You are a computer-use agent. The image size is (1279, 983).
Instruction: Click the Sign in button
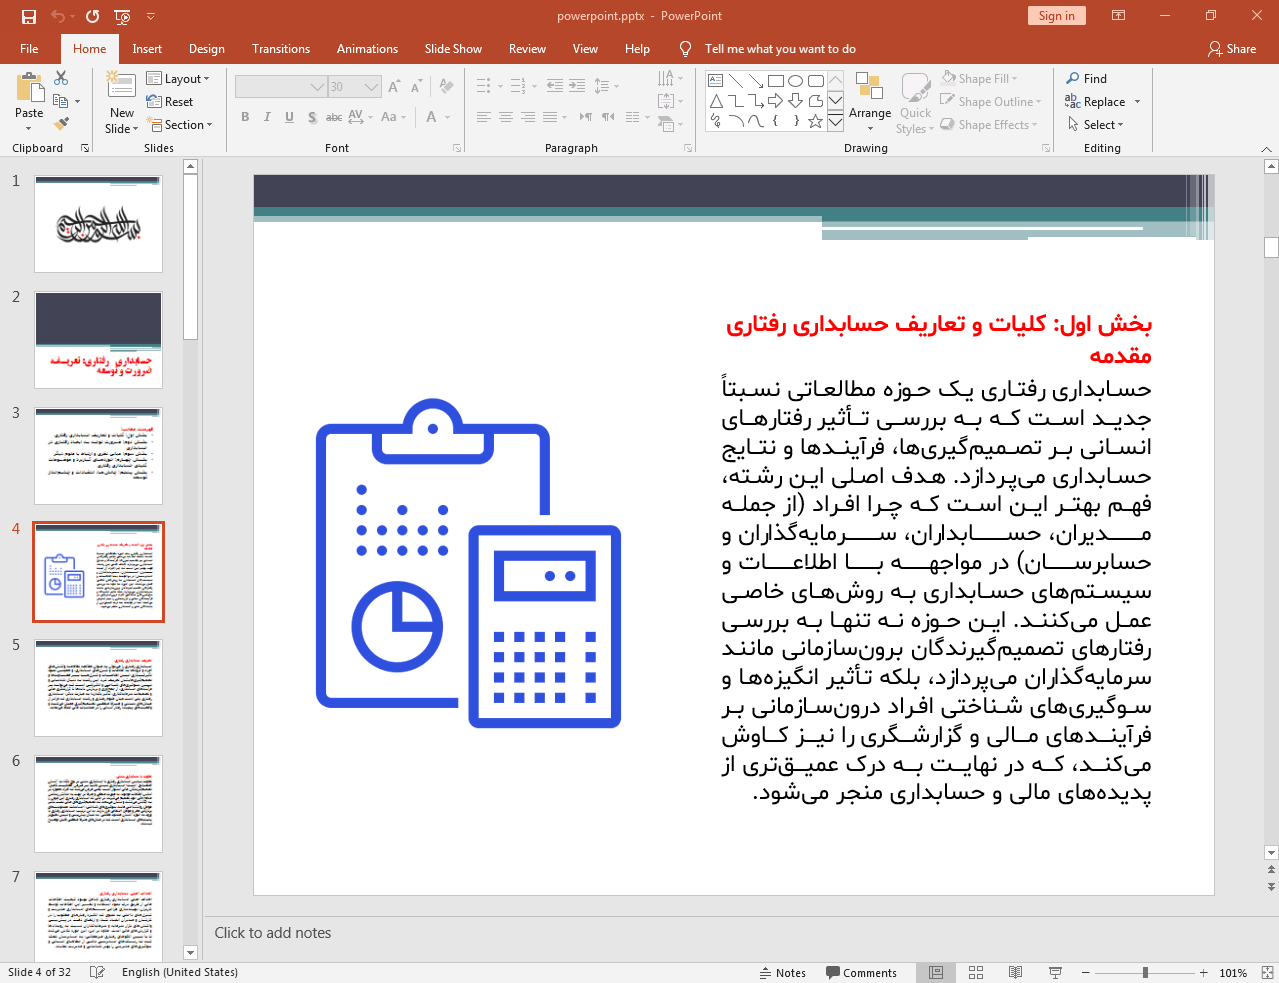[1056, 15]
